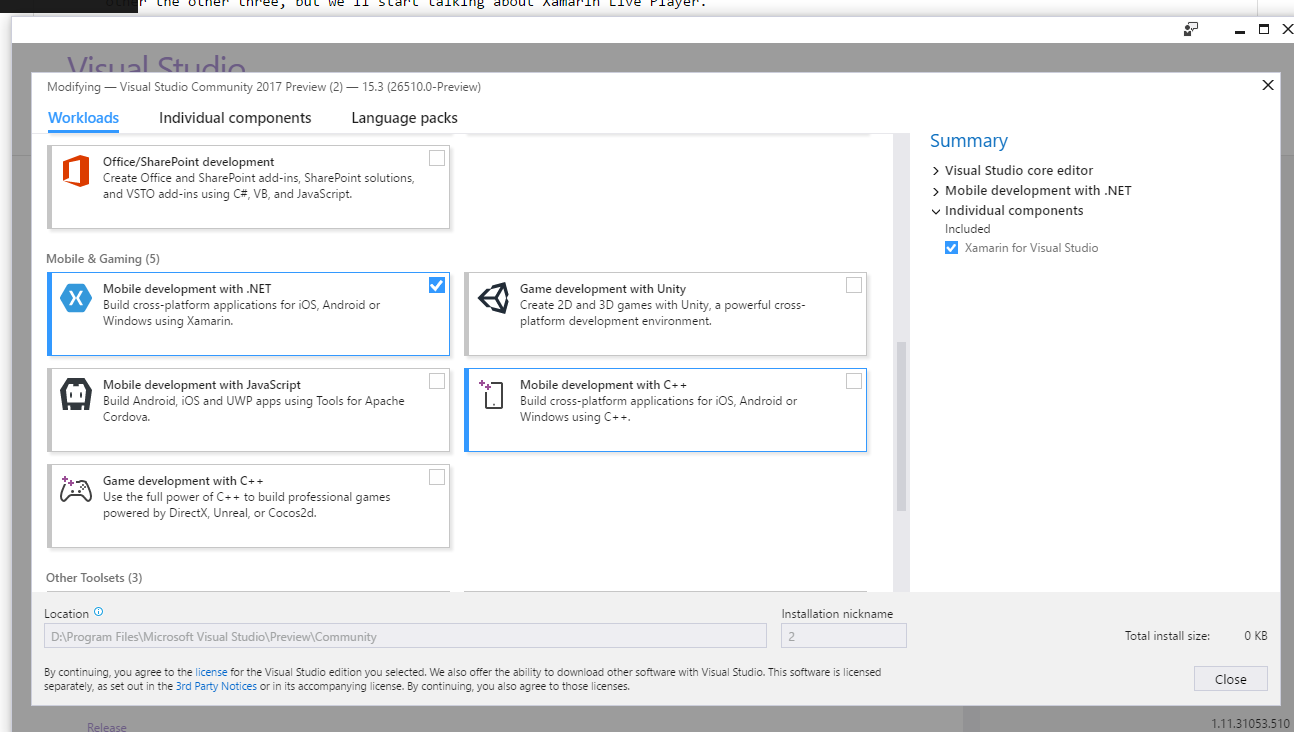This screenshot has height=732, width=1294.
Task: Uncheck Mobile development with .NET
Action: tap(437, 285)
